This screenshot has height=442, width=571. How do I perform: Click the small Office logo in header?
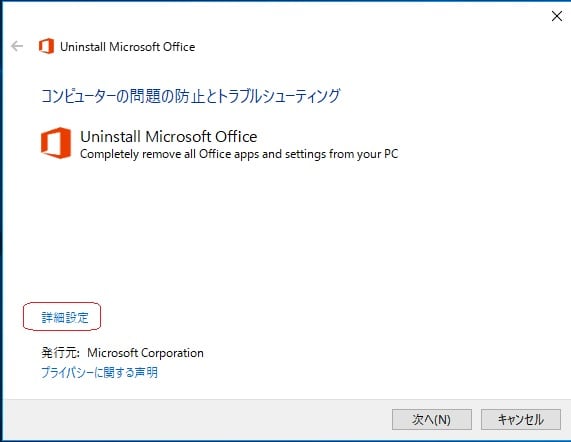pyautogui.click(x=46, y=46)
